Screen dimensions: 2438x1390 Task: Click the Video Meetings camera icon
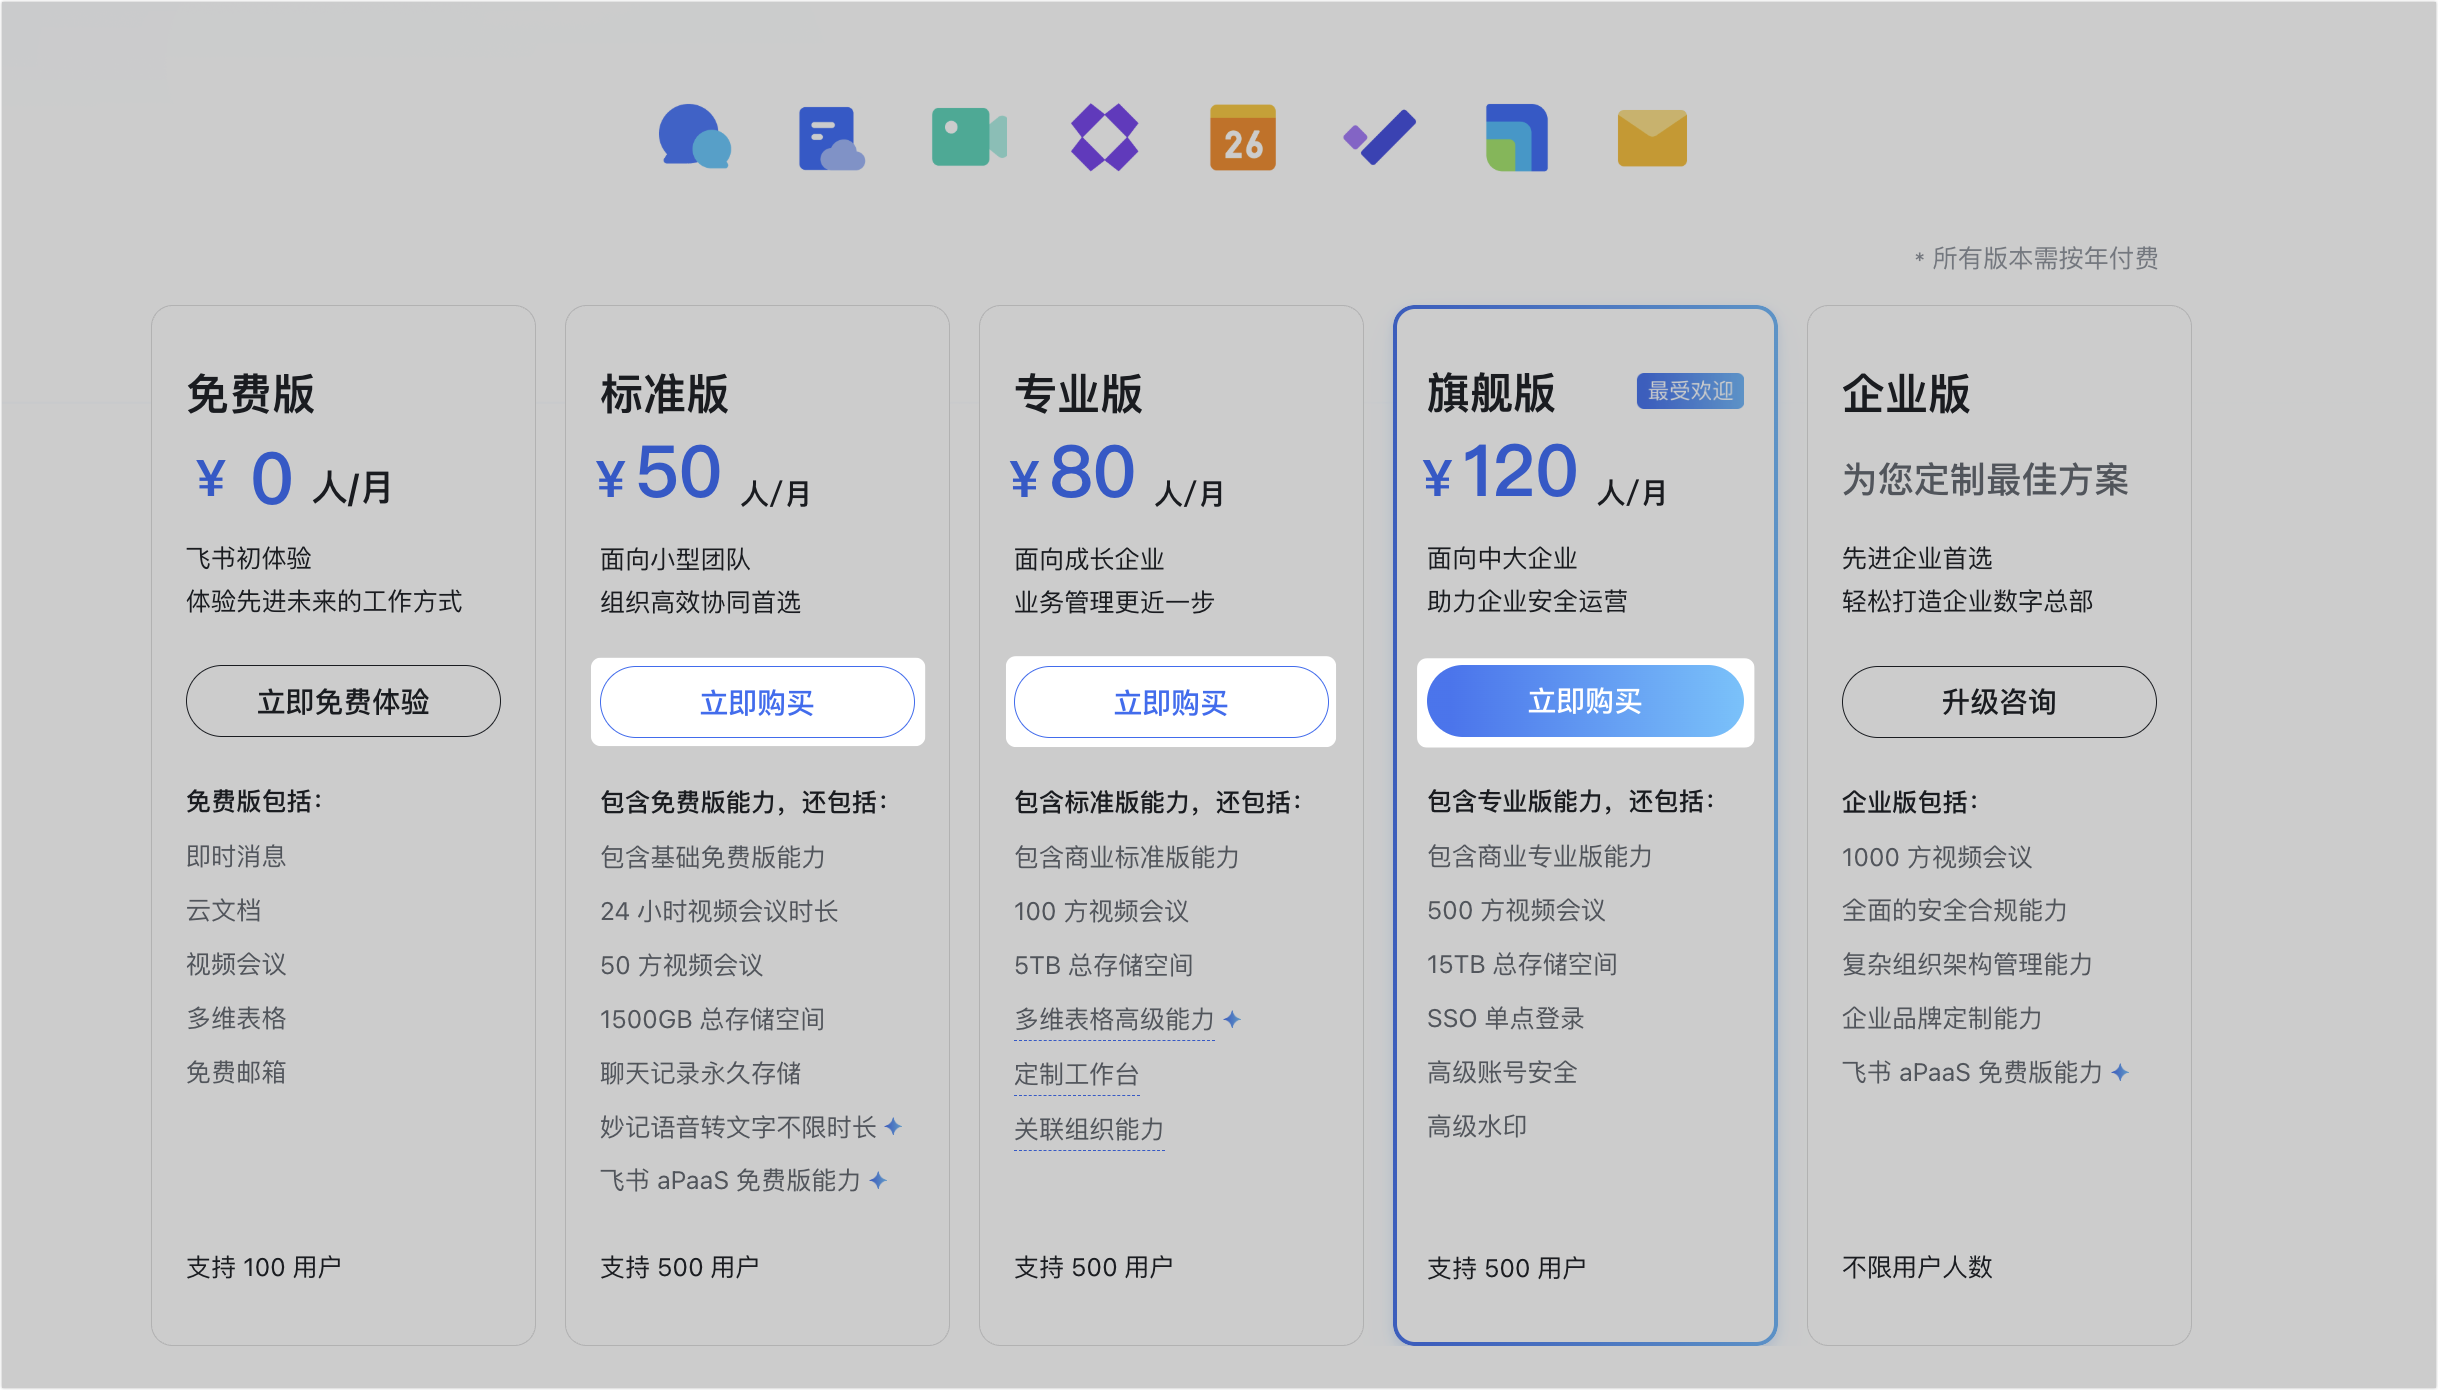(967, 137)
